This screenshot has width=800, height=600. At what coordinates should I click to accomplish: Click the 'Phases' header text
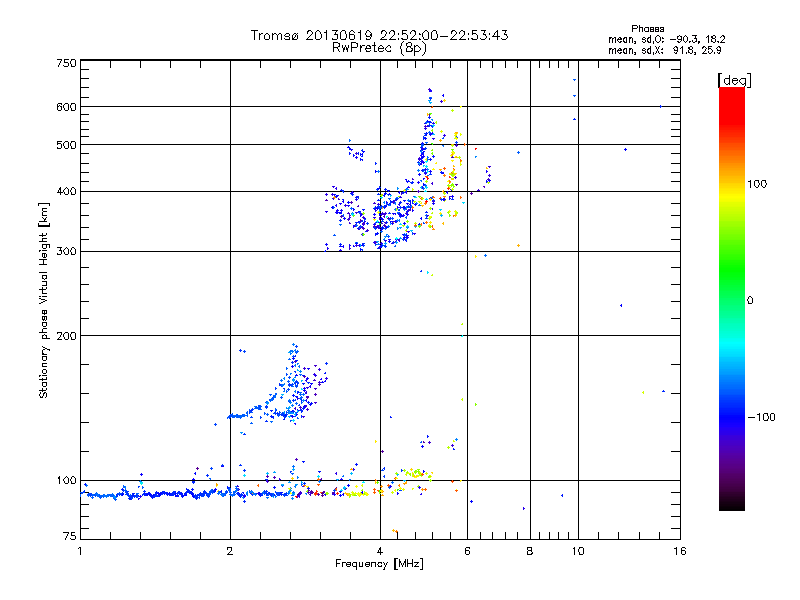(x=647, y=29)
